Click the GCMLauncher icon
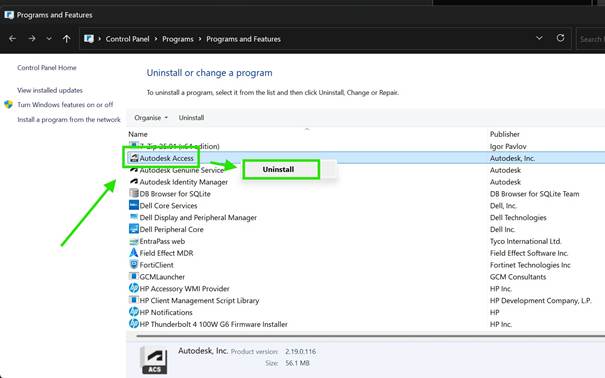The height and width of the screenshot is (378, 605). click(x=134, y=277)
